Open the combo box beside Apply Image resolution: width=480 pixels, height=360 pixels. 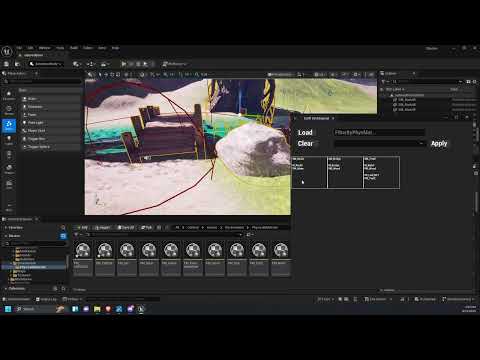point(379,143)
